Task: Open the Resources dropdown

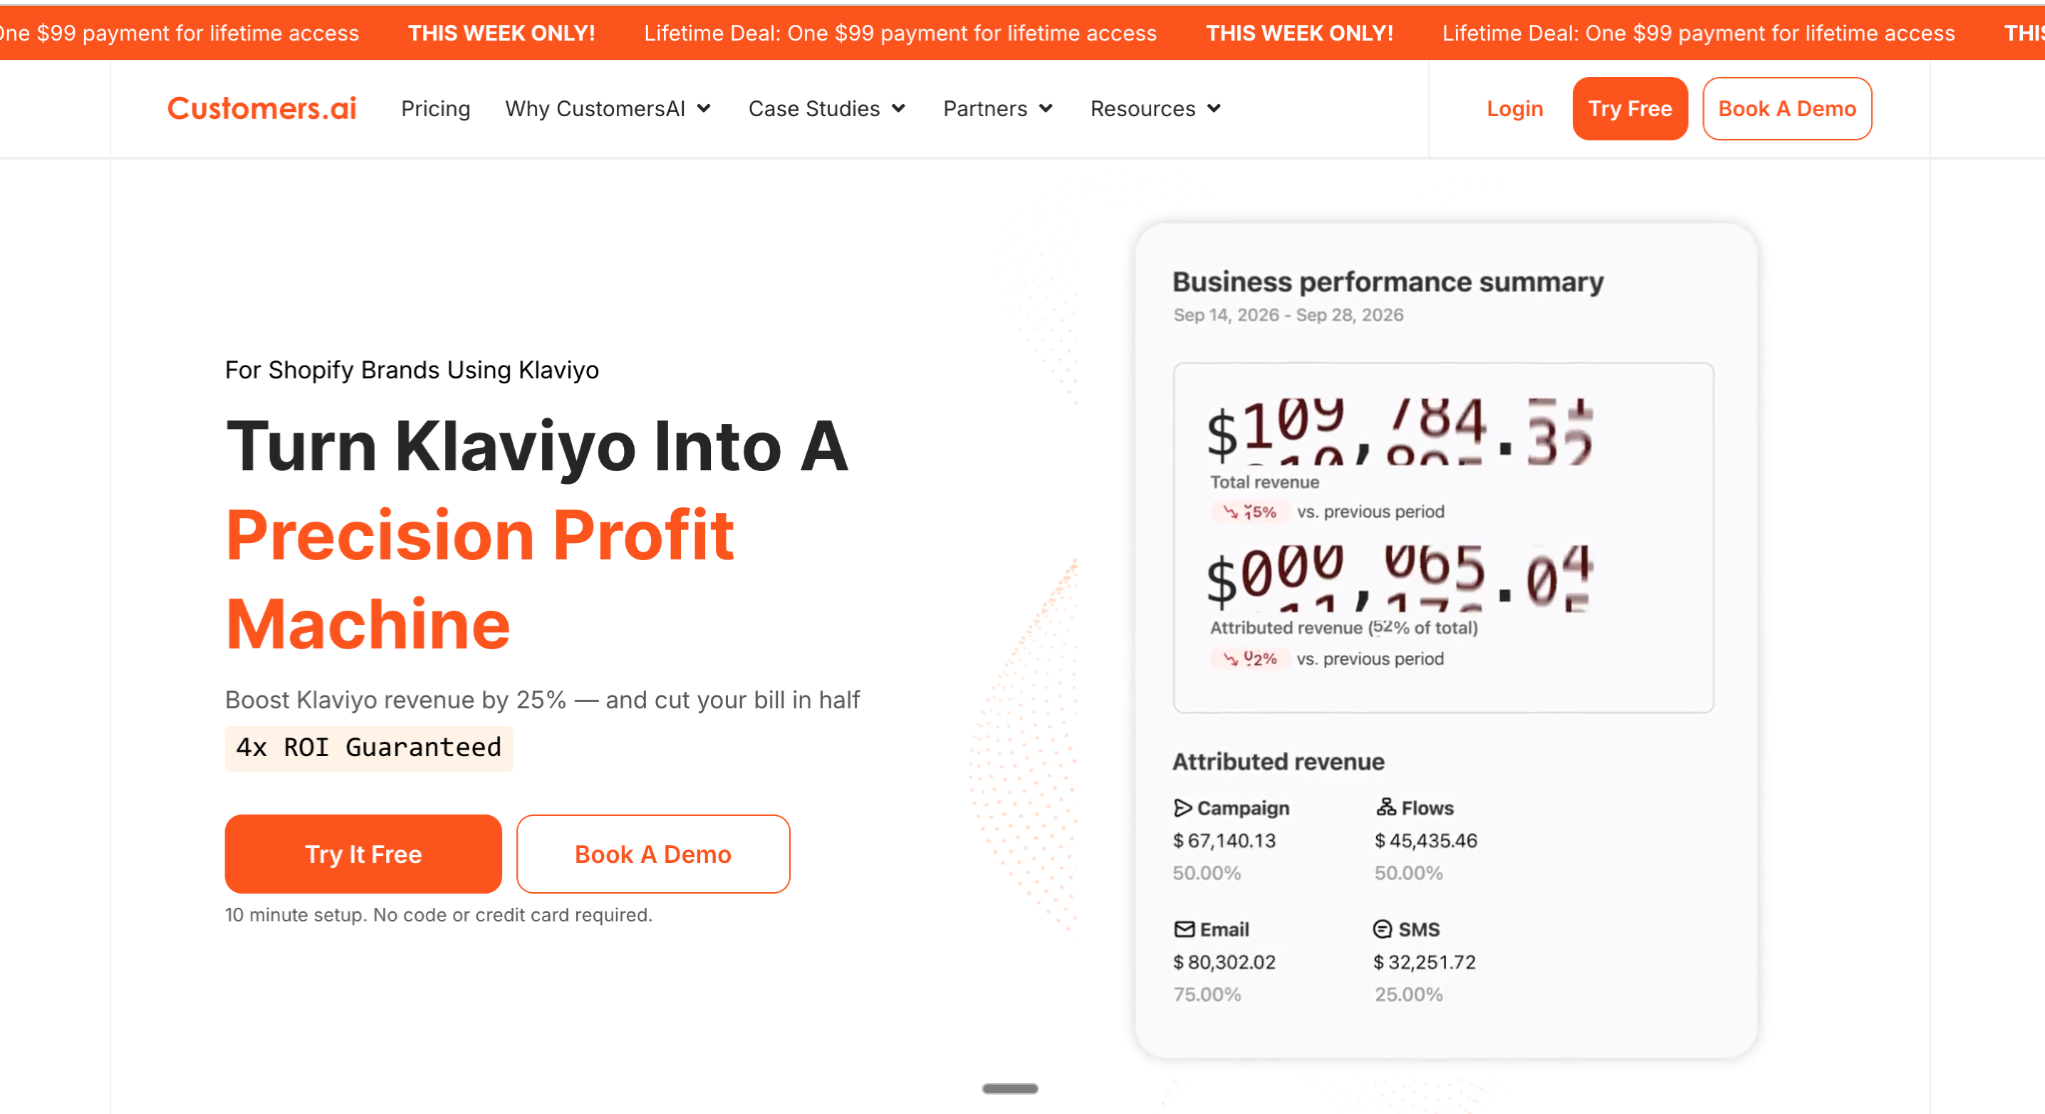Action: (x=1154, y=108)
